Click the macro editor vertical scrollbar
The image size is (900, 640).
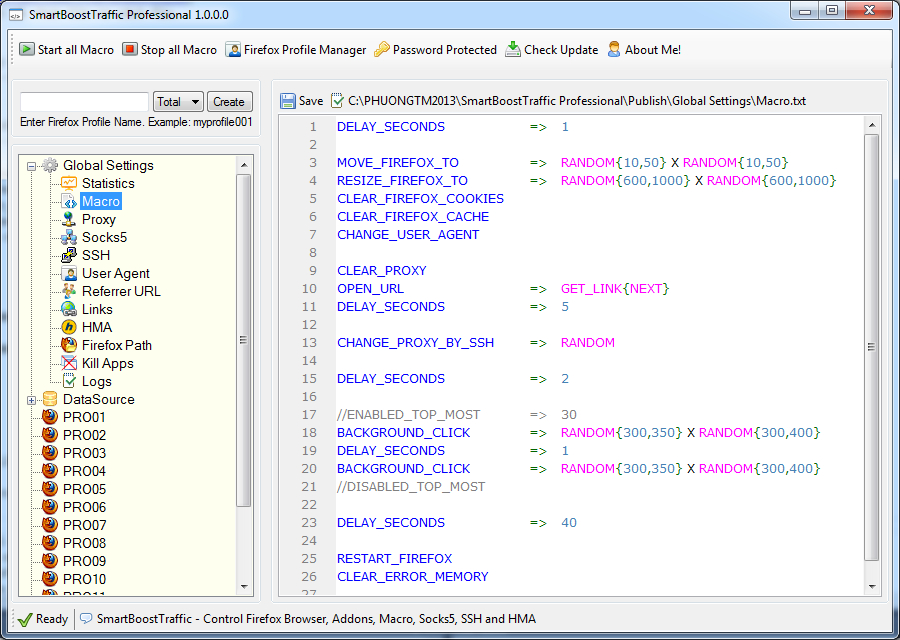point(871,345)
